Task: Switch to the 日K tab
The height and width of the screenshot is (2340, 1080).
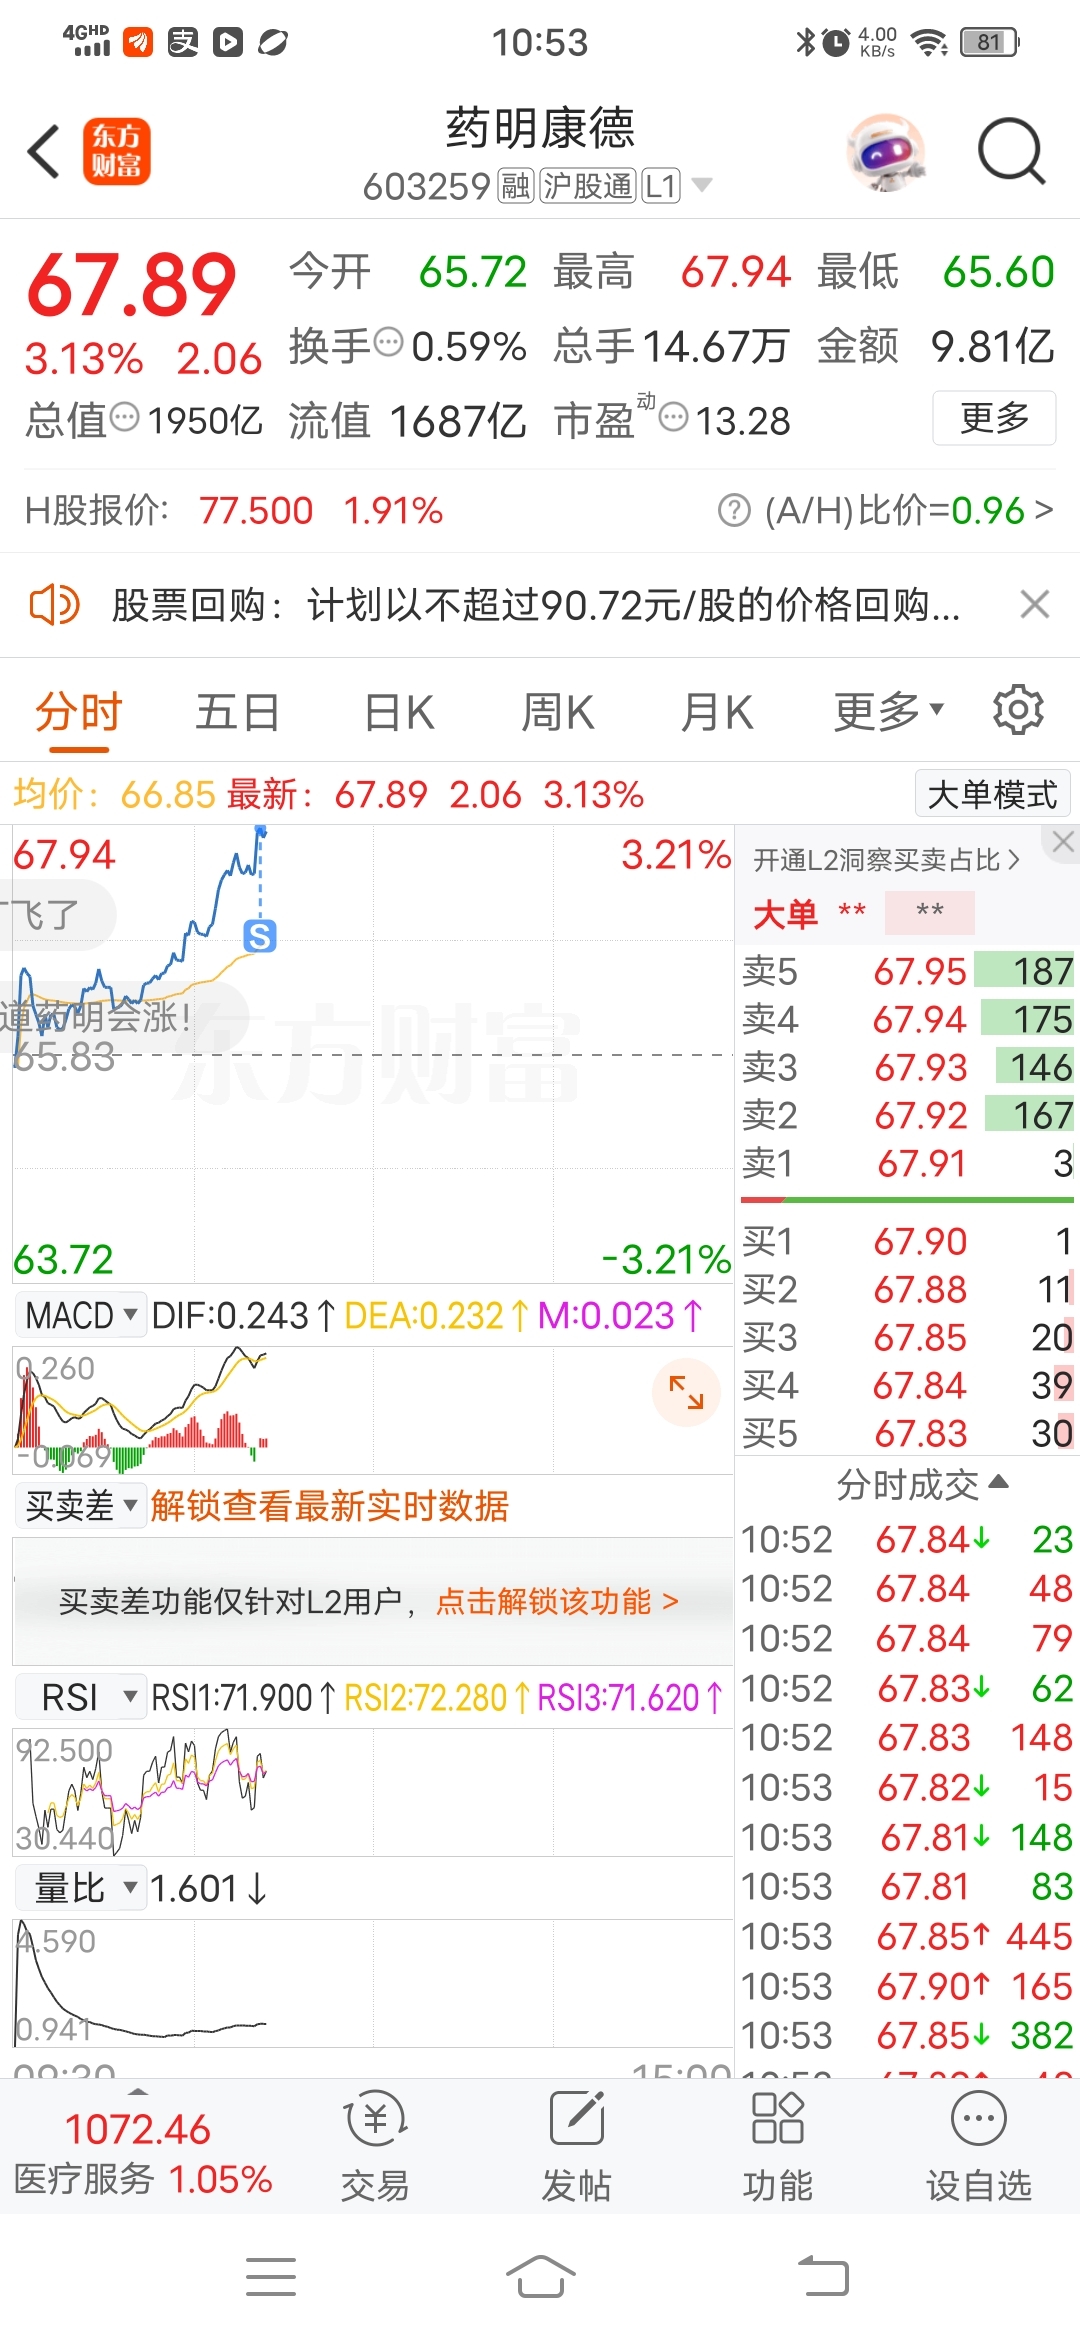Action: 399,713
